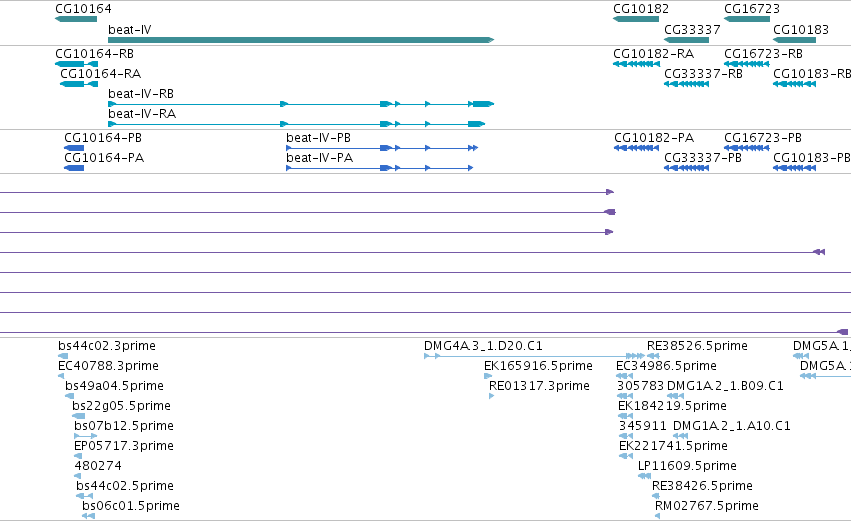Click protein CG10164-PA feature
This screenshot has width=851, height=521.
point(74,168)
